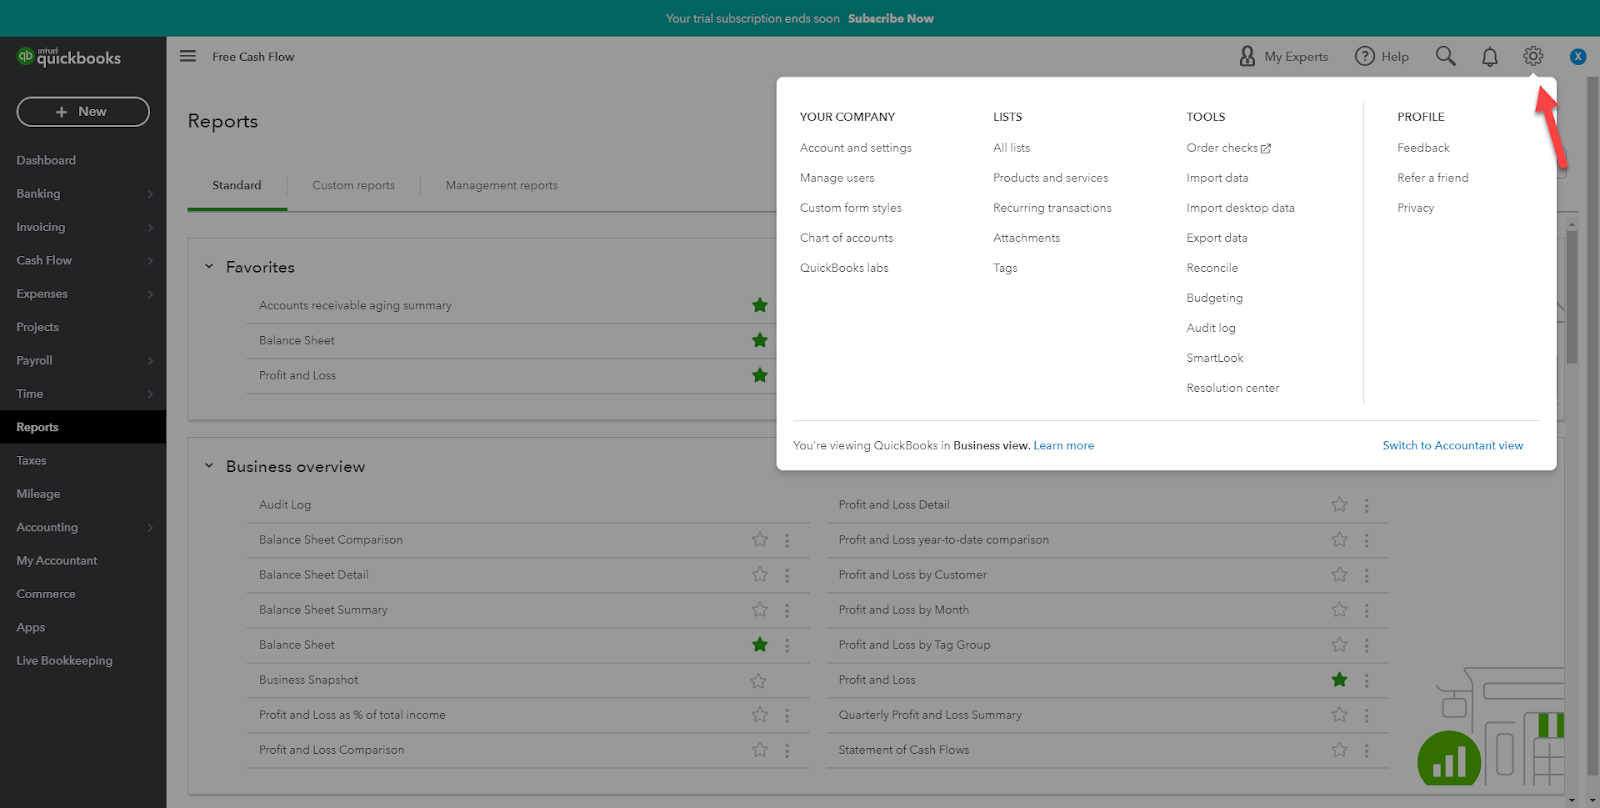1600x808 pixels.
Task: Click the My Experts person icon
Action: tap(1247, 56)
